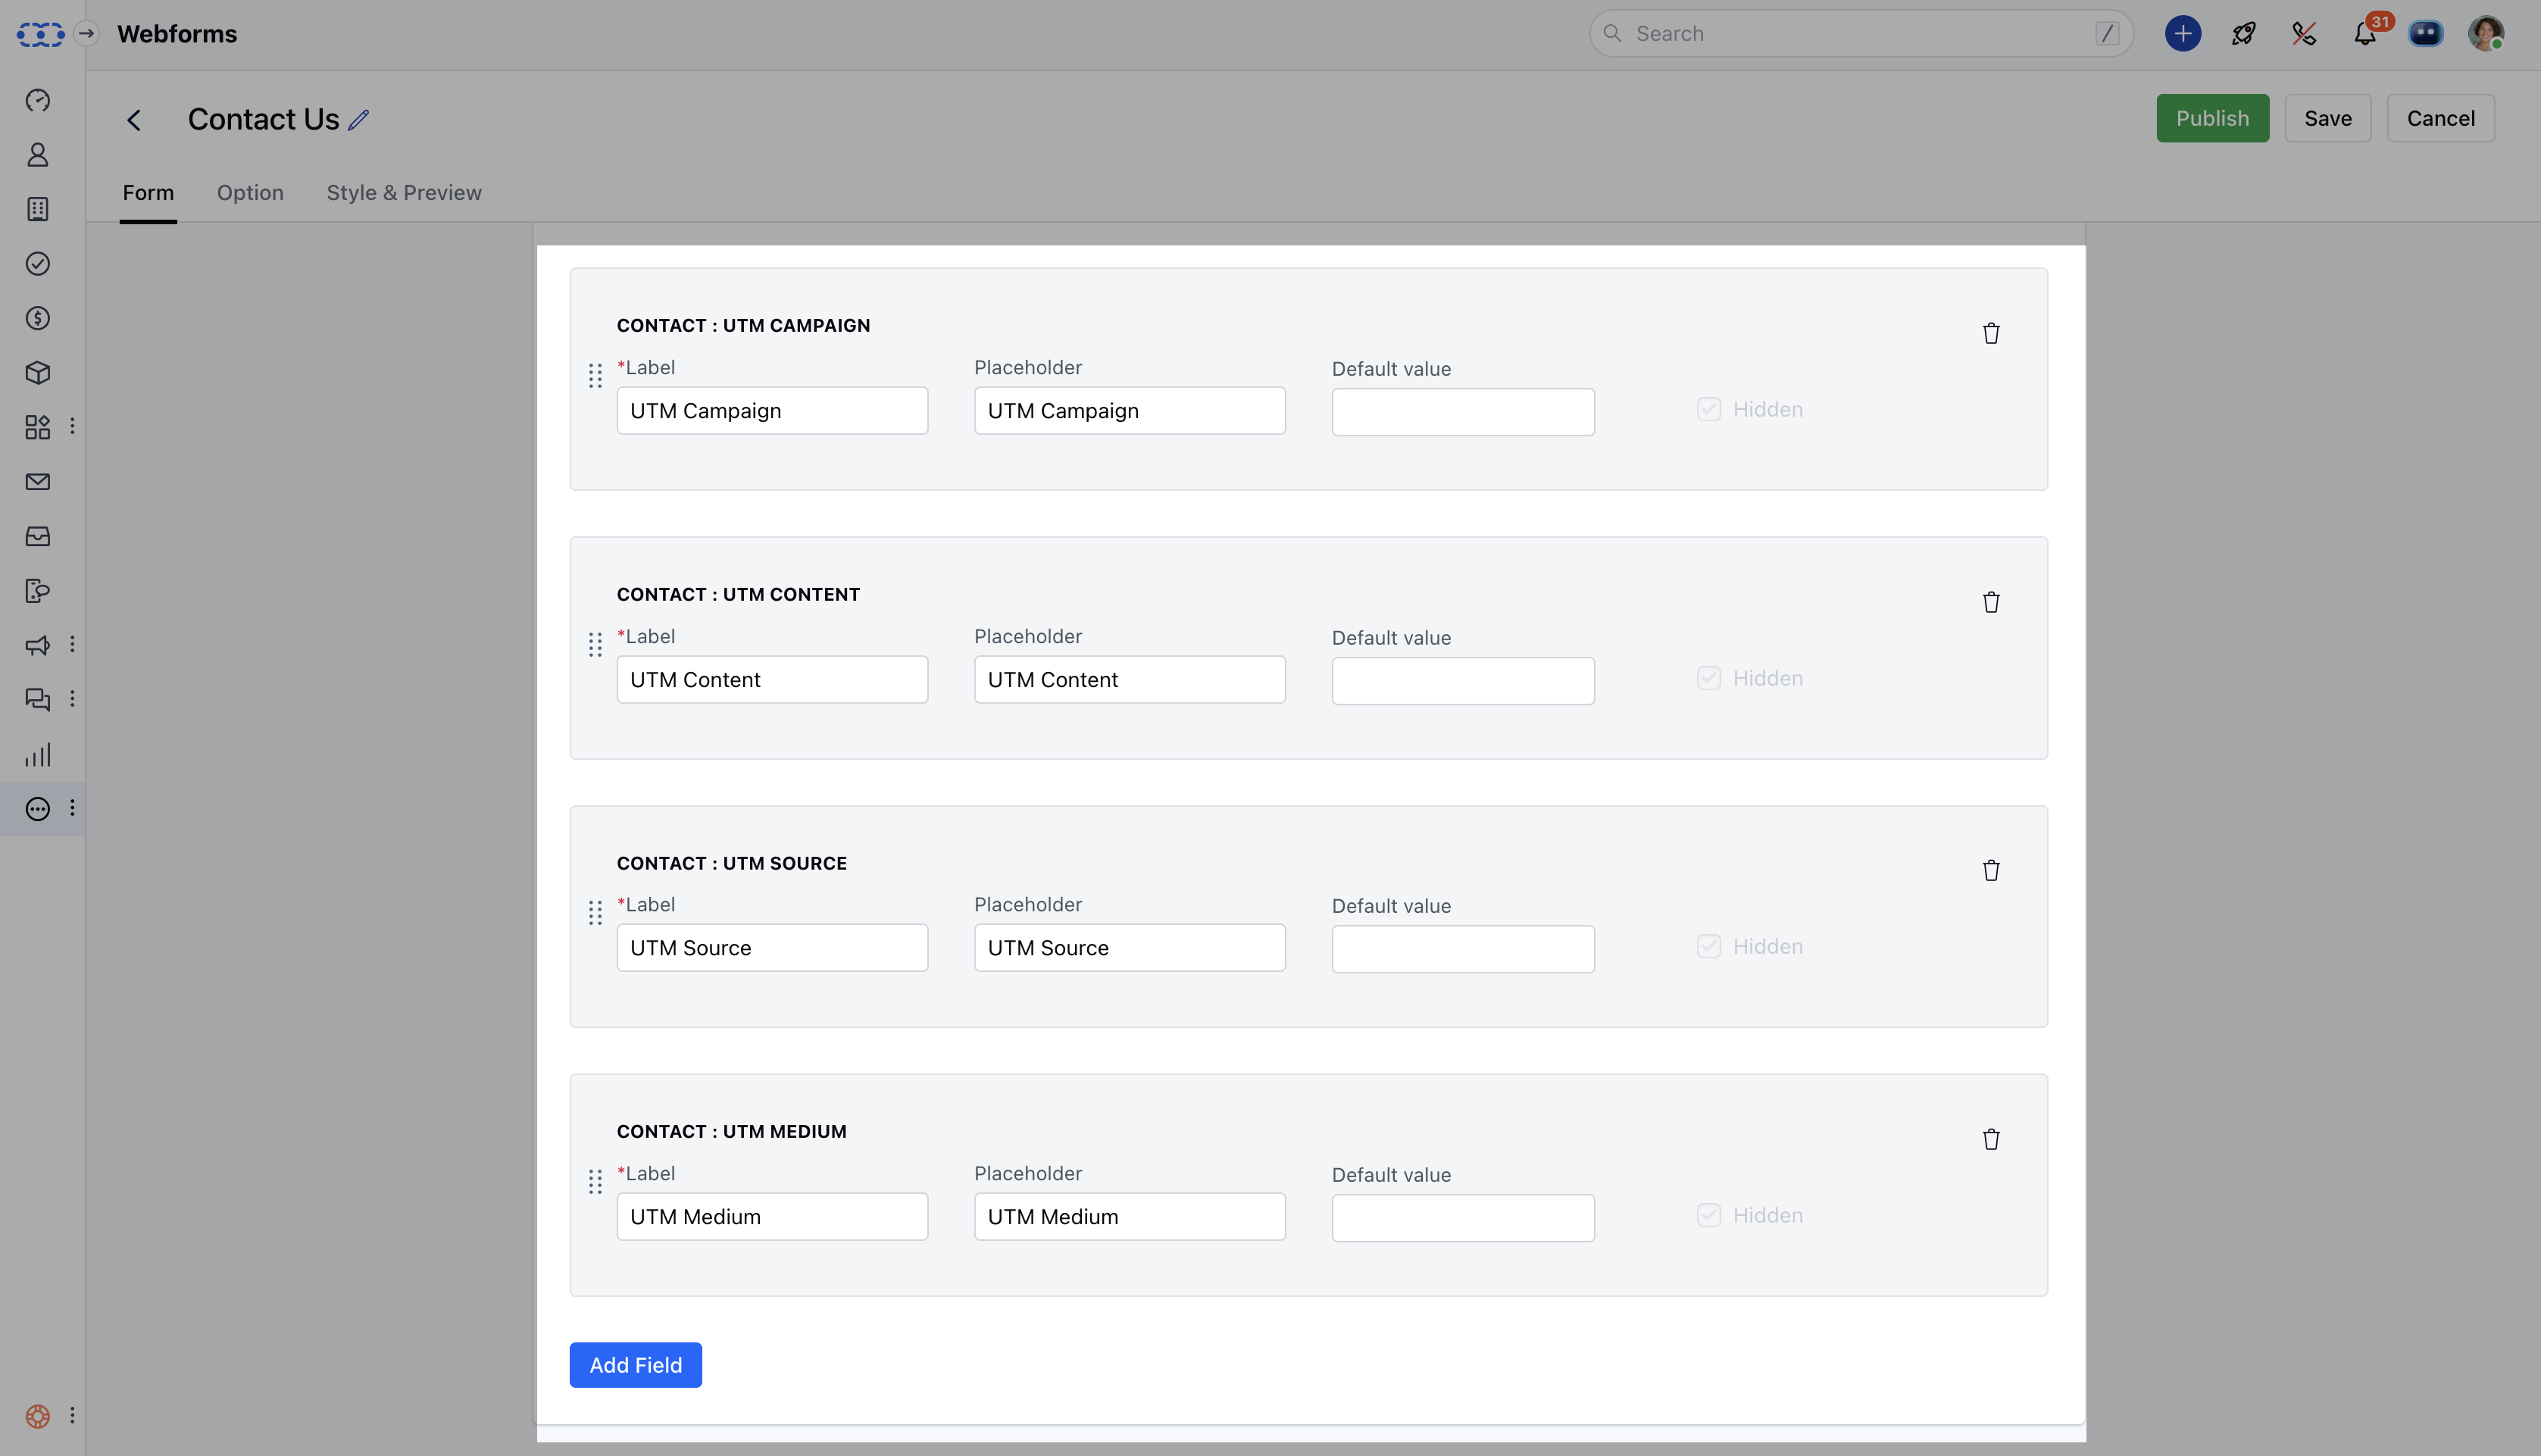Image resolution: width=2541 pixels, height=1456 pixels.
Task: Switch to the Form tab
Action: 148,193
